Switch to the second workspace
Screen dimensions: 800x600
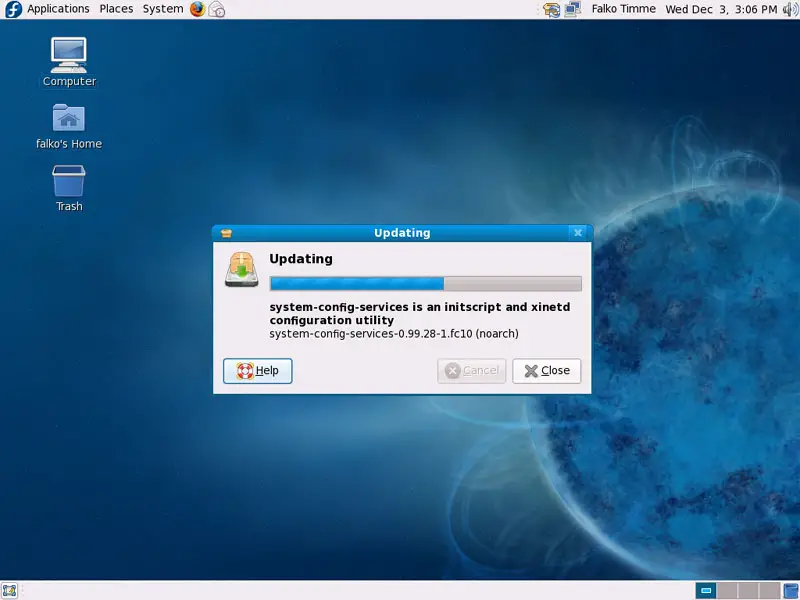point(727,590)
